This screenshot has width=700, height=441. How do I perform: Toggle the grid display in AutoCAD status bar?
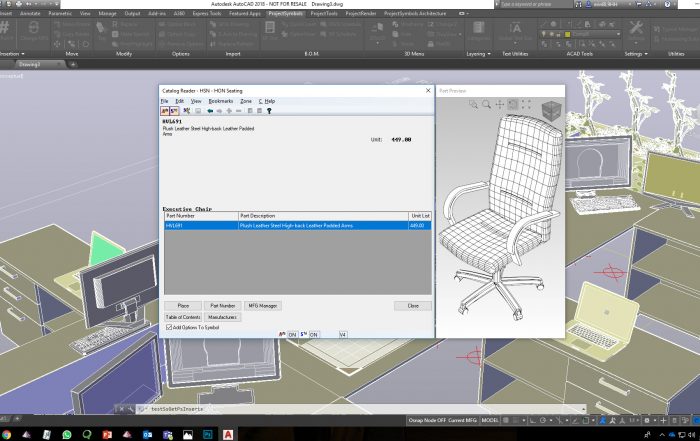506,420
